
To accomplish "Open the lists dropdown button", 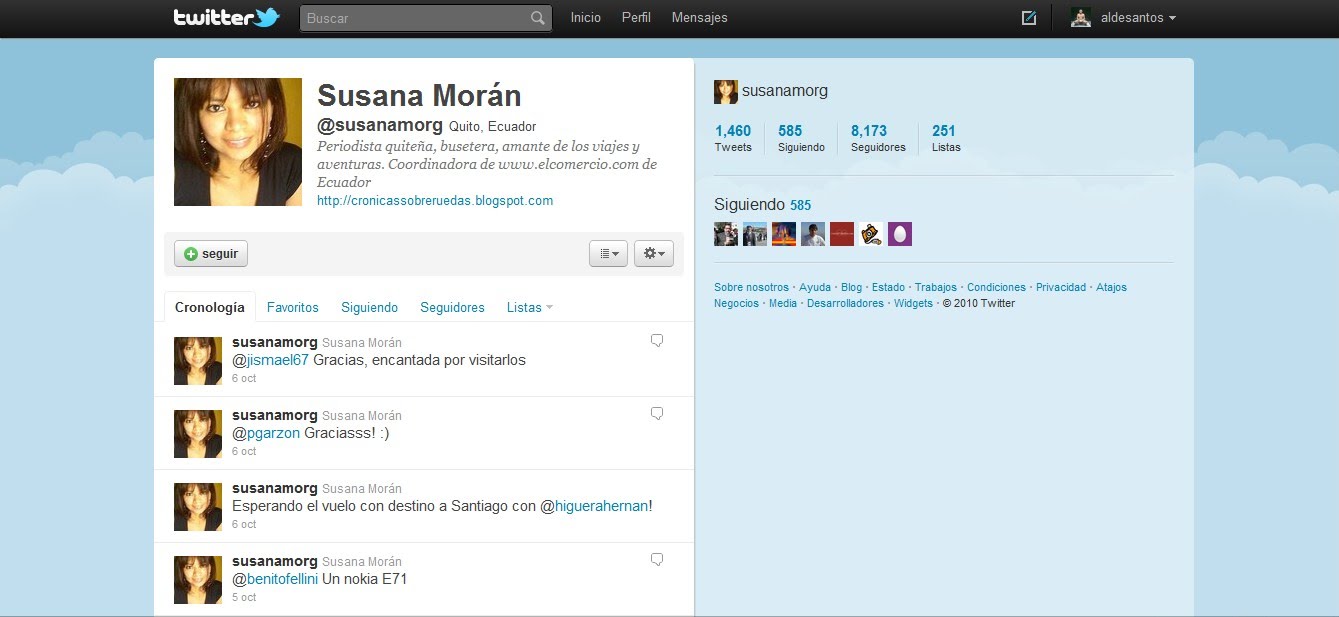I will pyautogui.click(x=608, y=254).
